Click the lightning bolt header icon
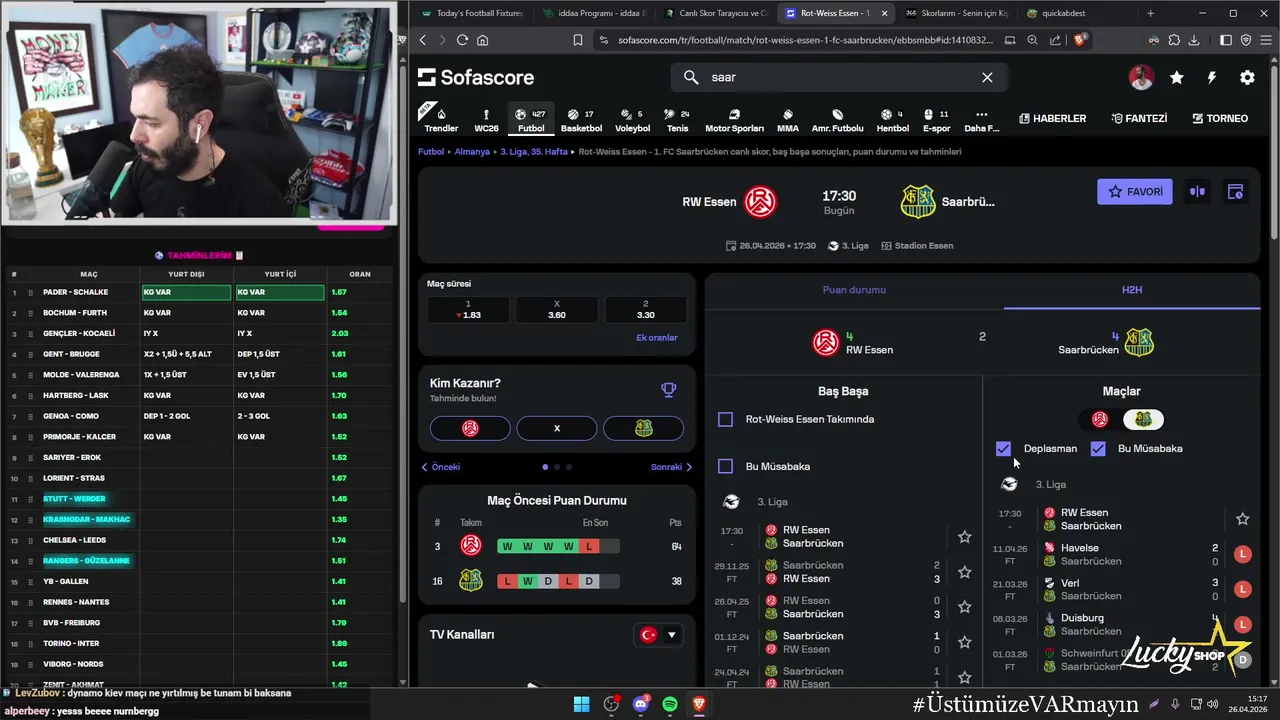This screenshot has width=1280, height=720. tap(1212, 77)
